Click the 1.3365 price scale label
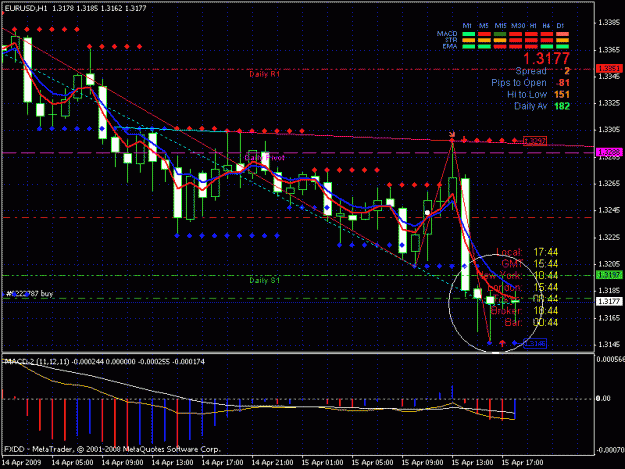Image resolution: width=625 pixels, height=469 pixels. 609,50
